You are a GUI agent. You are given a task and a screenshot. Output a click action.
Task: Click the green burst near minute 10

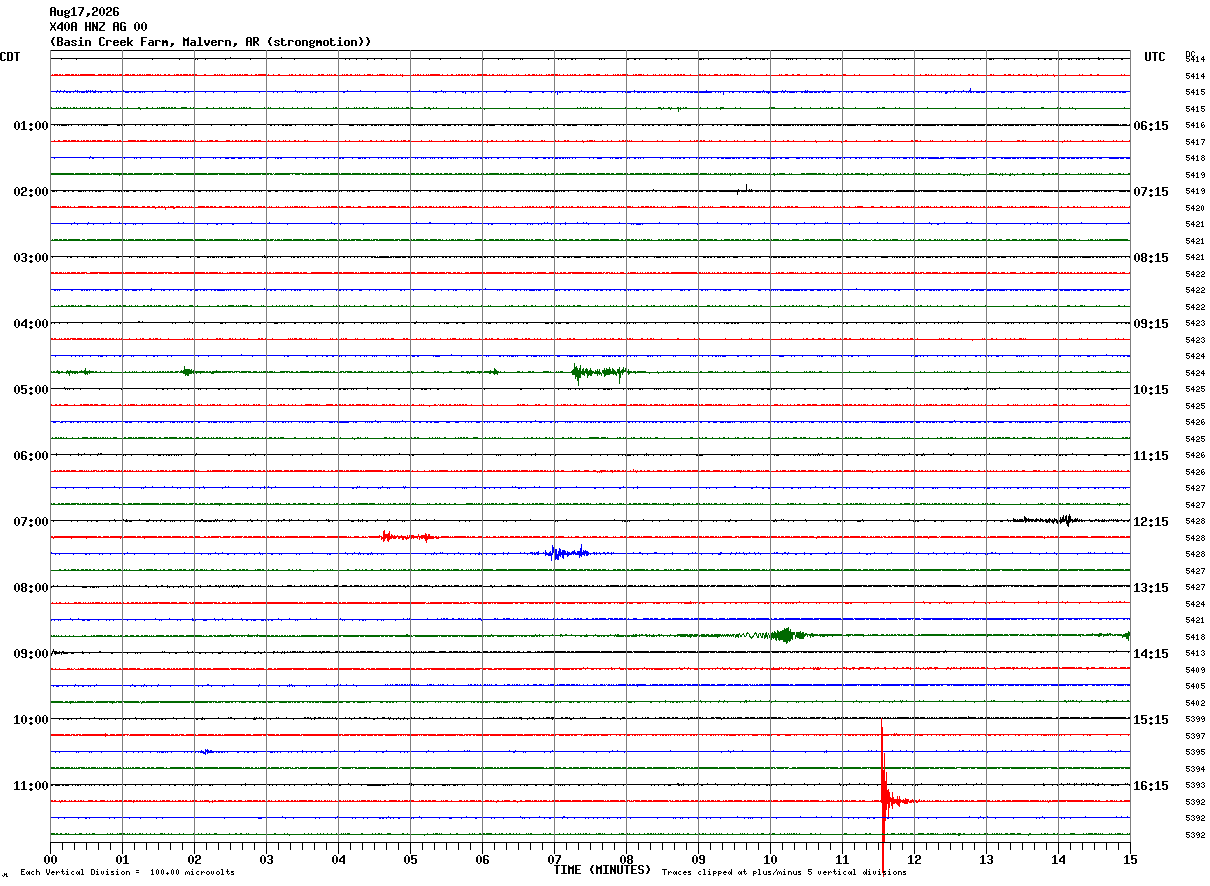(x=785, y=634)
